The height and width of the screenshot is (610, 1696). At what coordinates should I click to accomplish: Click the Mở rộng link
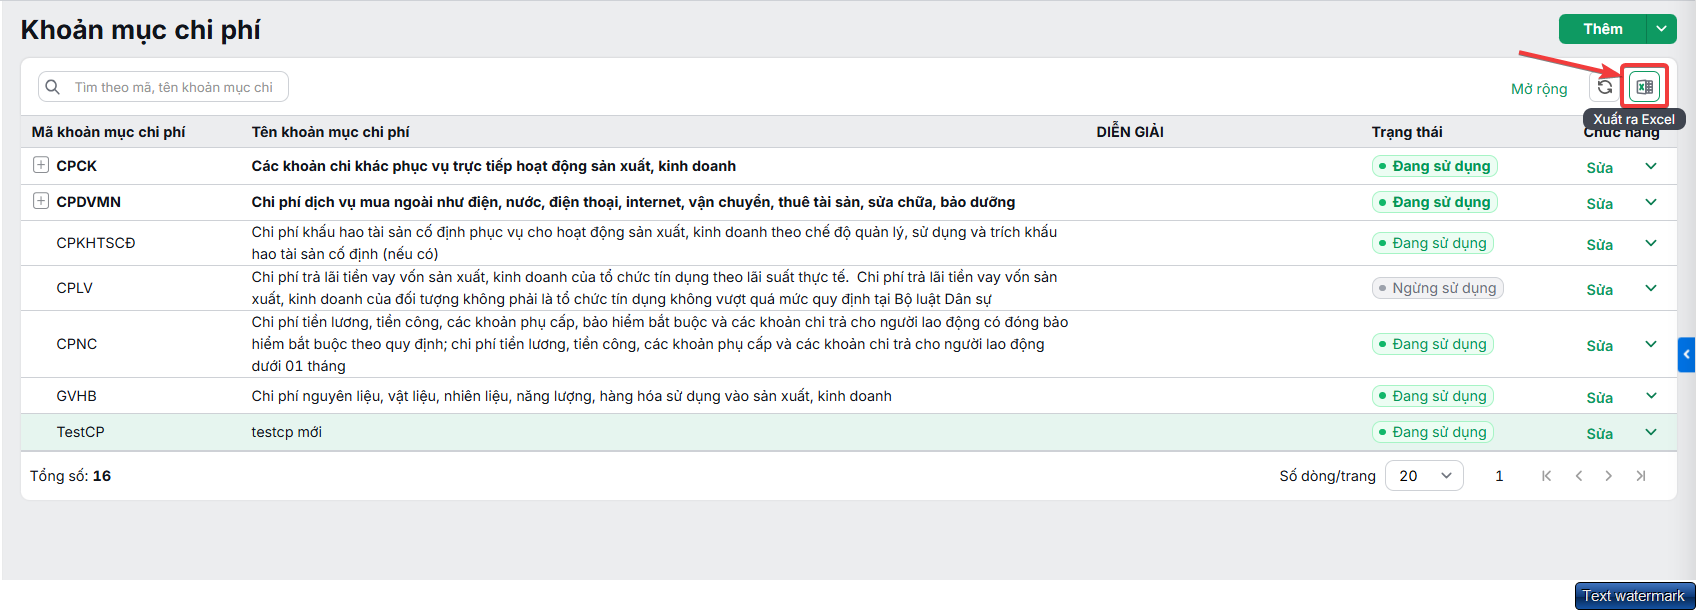[1539, 89]
